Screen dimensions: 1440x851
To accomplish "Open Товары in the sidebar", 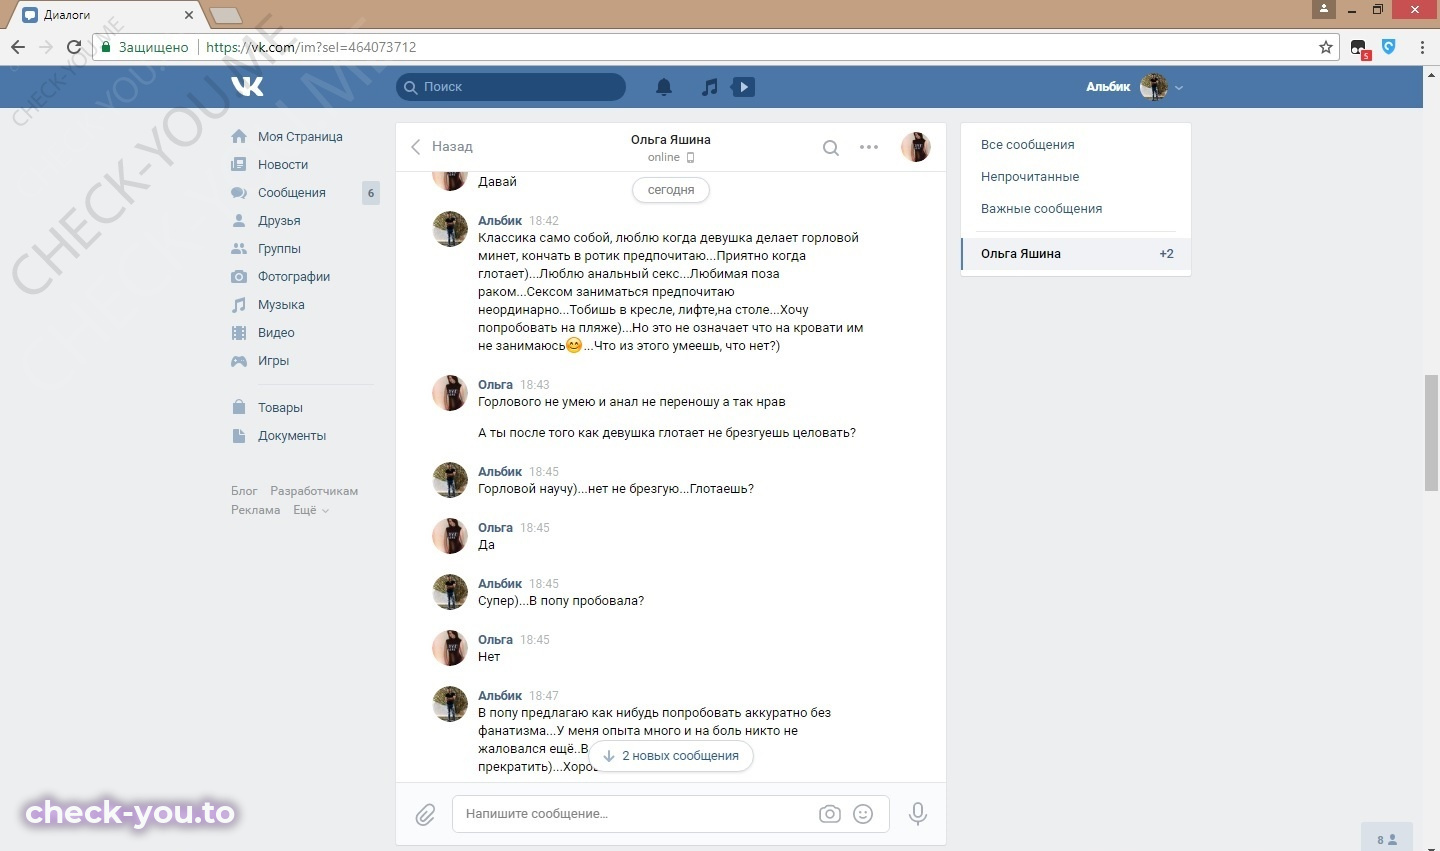I will (x=280, y=408).
